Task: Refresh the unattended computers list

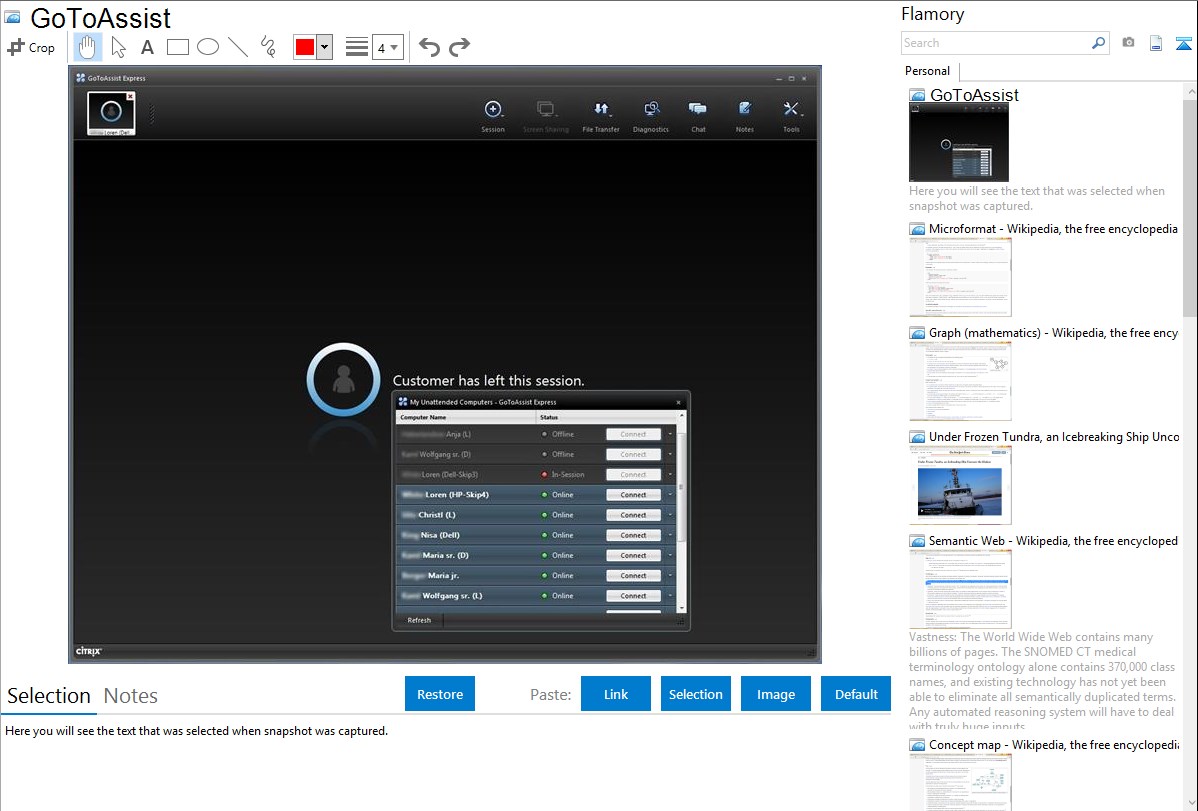Action: [x=419, y=621]
